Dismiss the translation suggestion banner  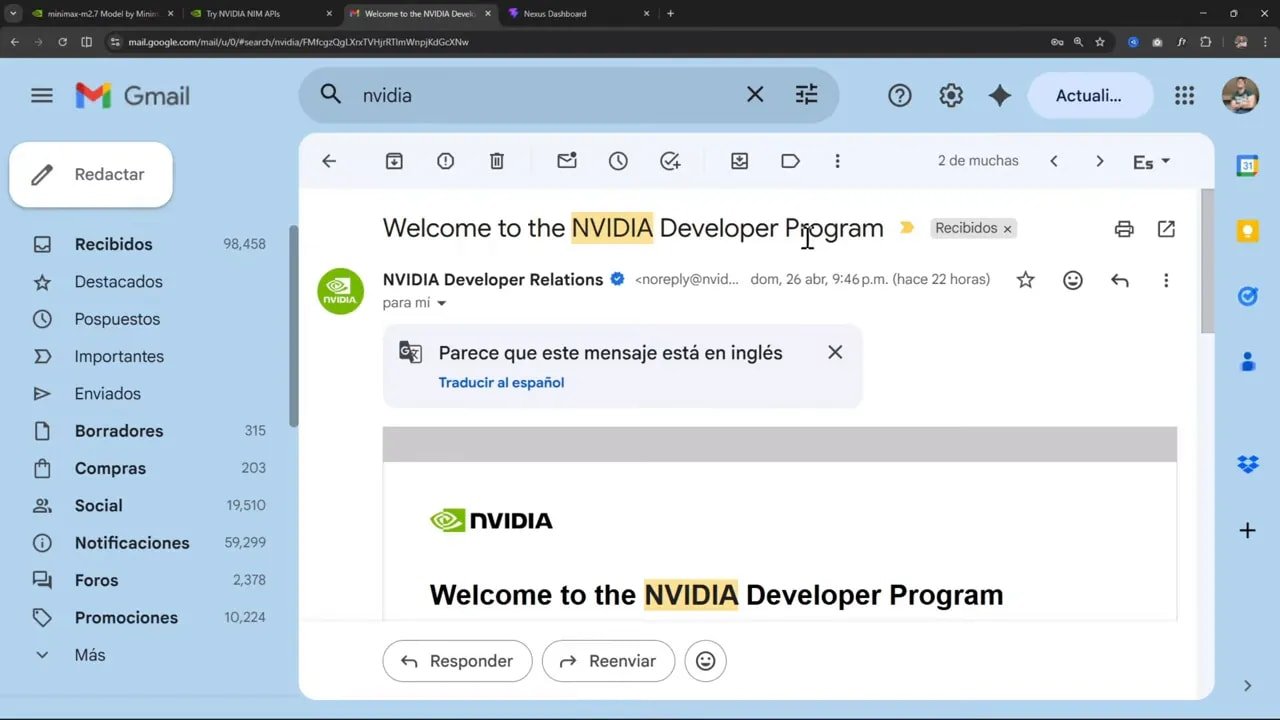(835, 352)
